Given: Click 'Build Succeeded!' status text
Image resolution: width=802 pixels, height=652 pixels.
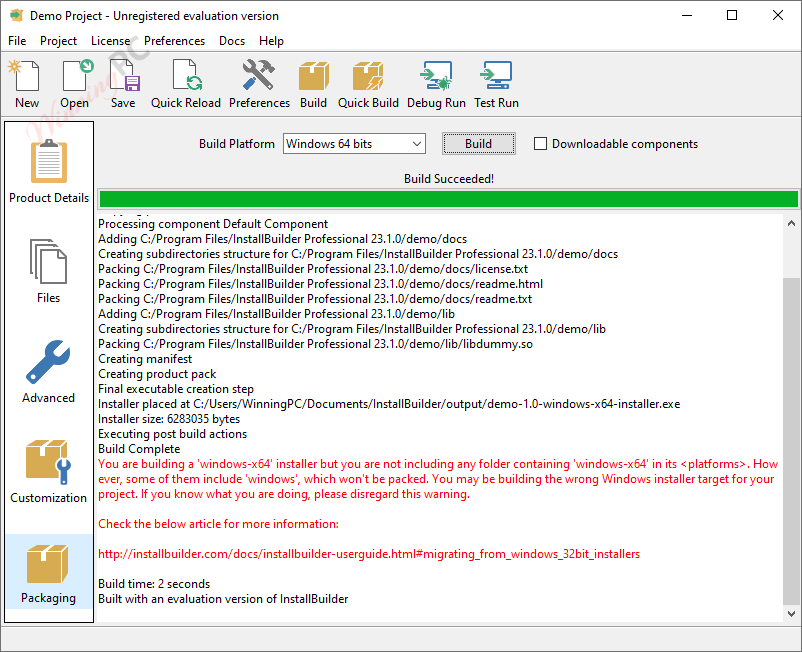Looking at the screenshot, I should pyautogui.click(x=449, y=179).
